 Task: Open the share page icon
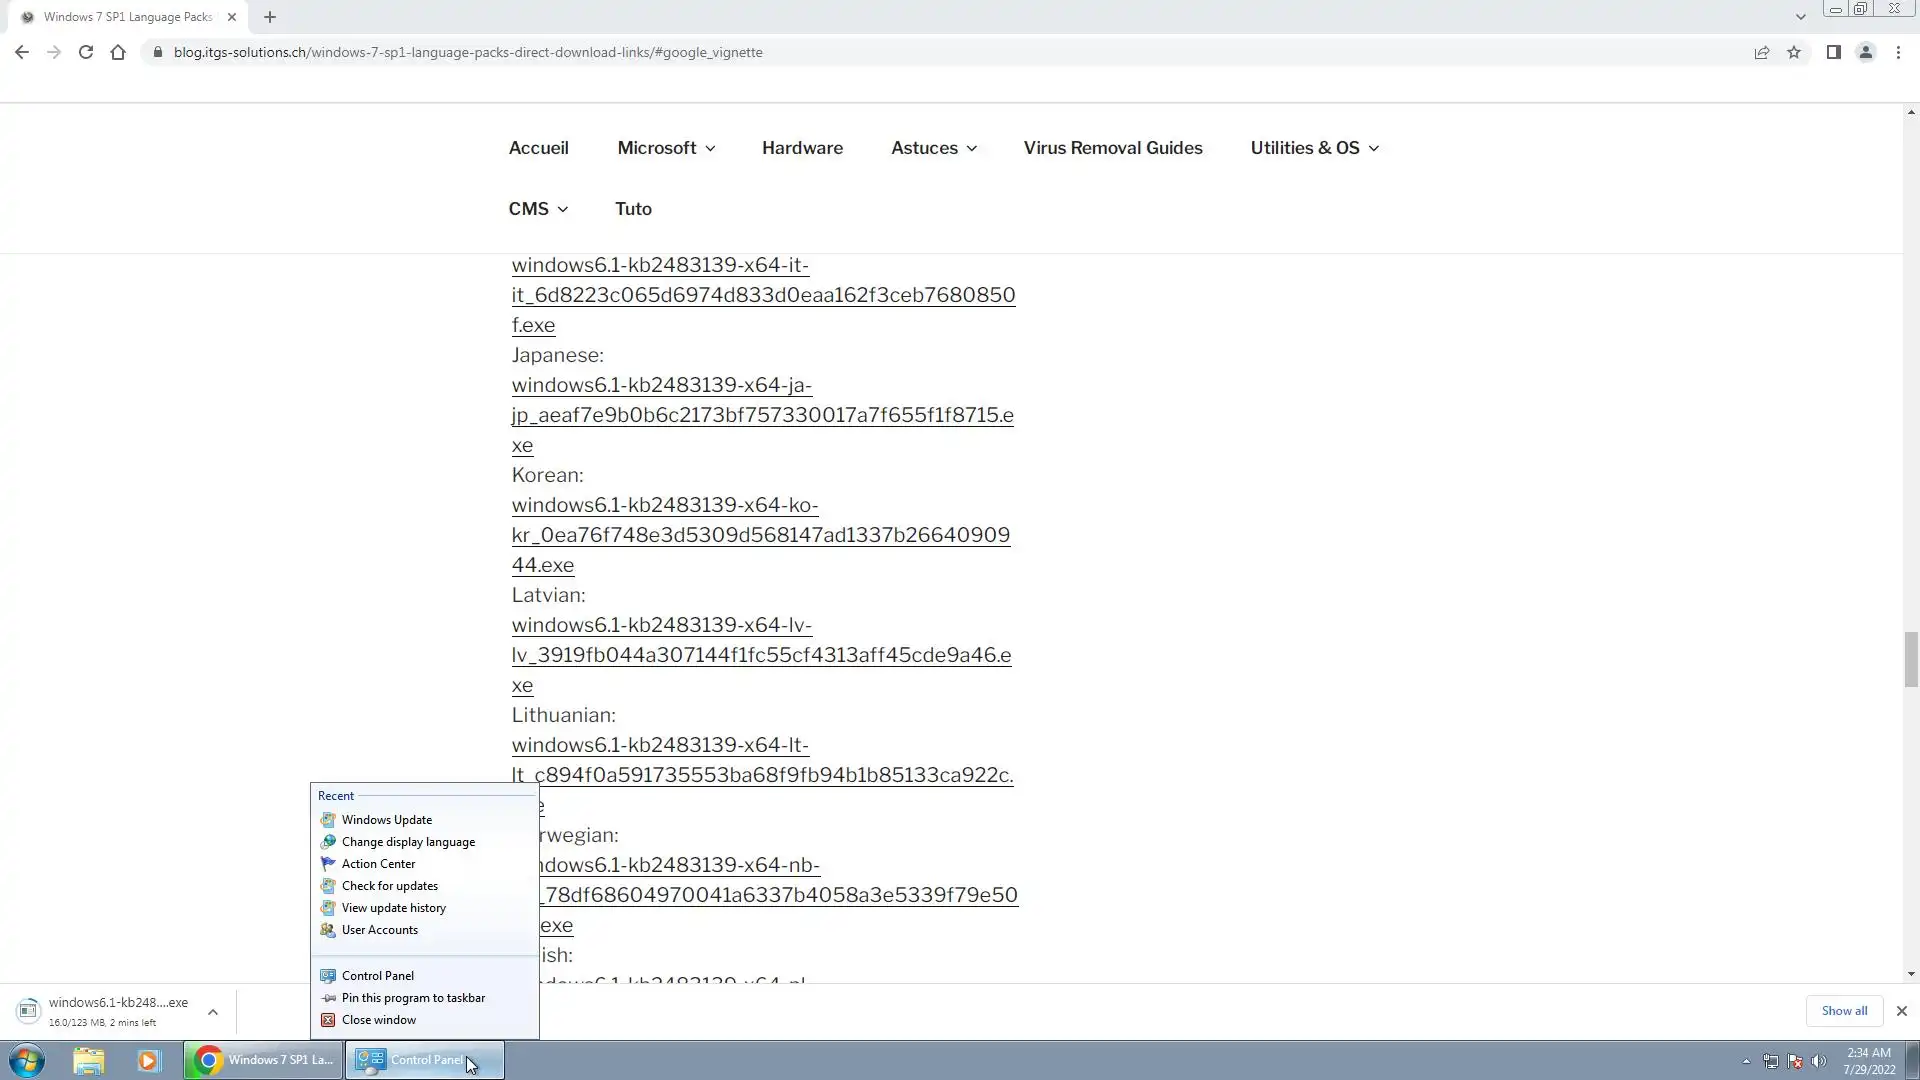coord(1762,52)
